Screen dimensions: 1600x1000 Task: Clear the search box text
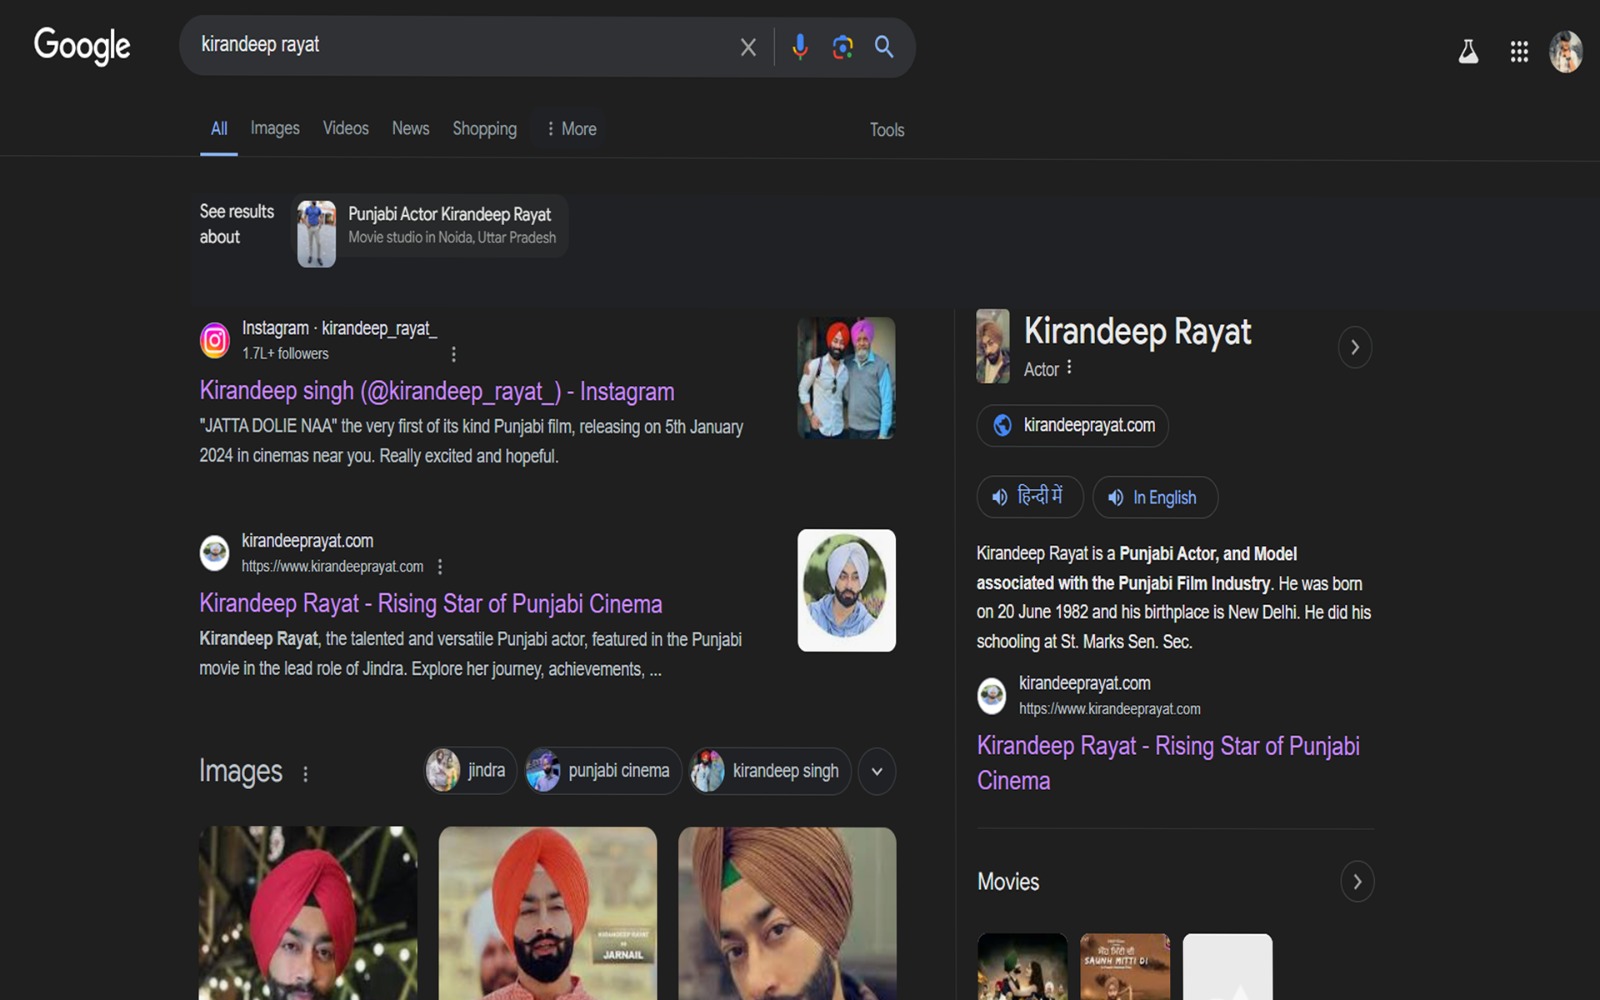coord(748,47)
